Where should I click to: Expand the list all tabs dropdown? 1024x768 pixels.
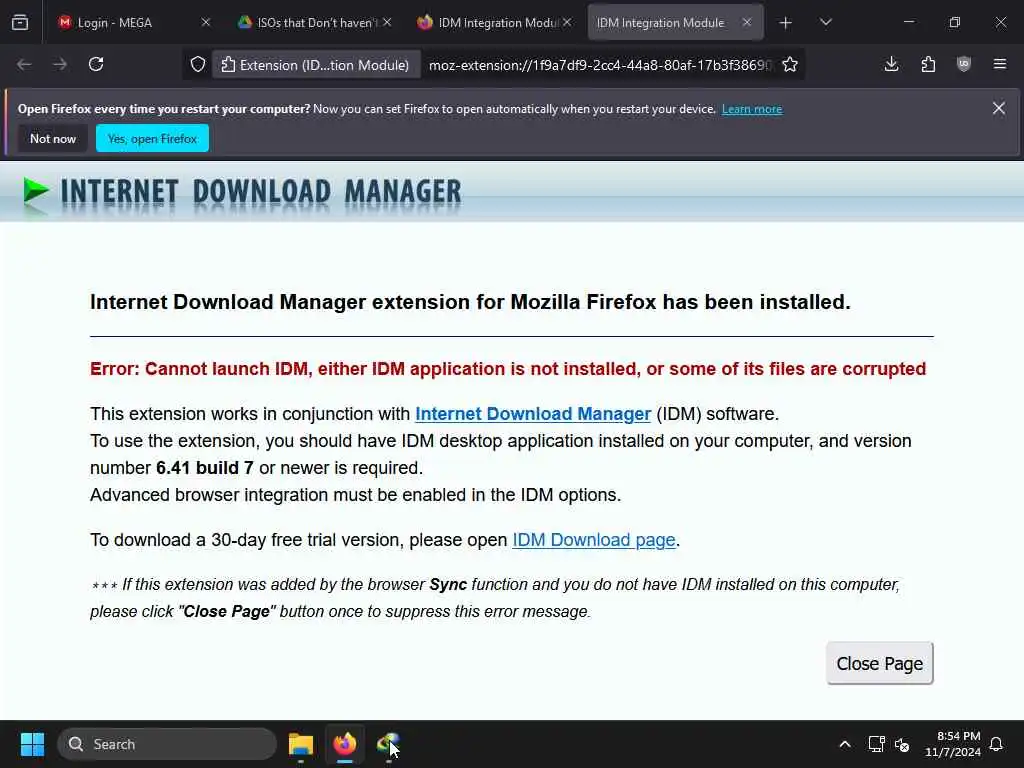click(825, 23)
